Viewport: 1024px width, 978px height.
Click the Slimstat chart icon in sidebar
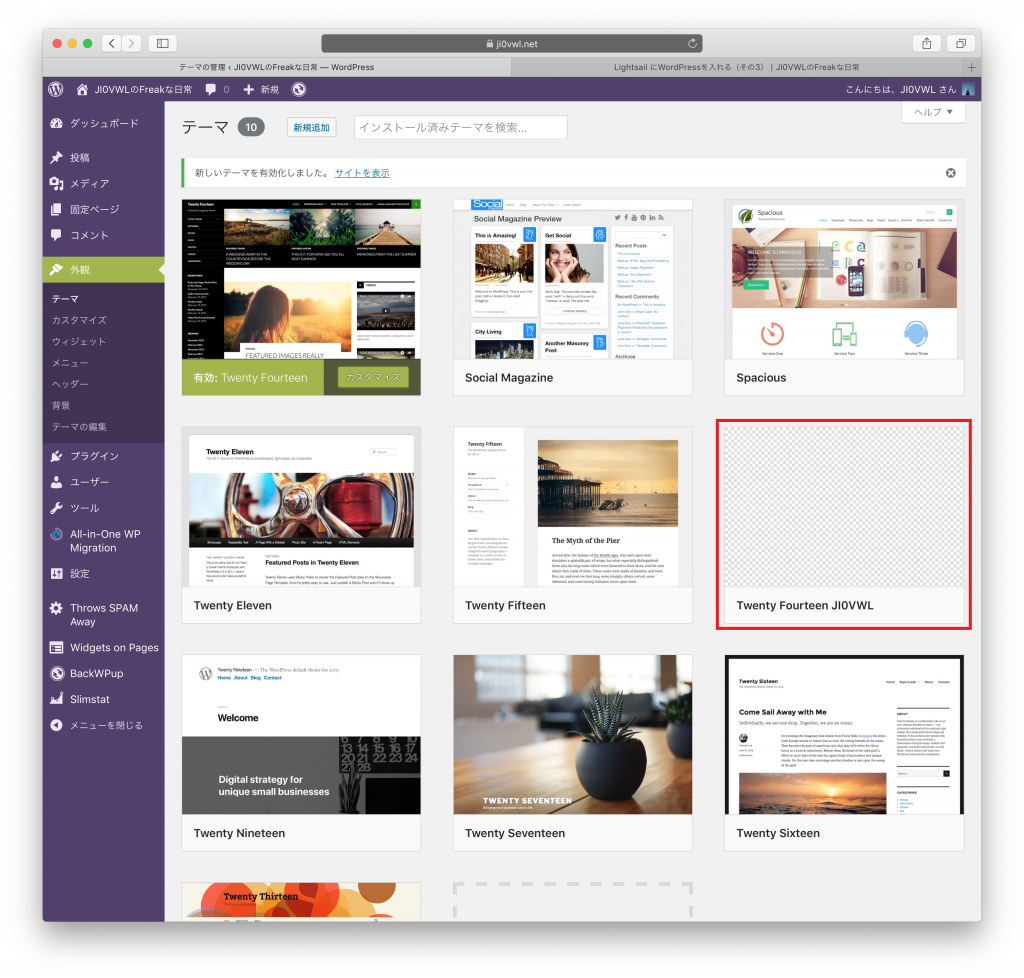(x=57, y=699)
